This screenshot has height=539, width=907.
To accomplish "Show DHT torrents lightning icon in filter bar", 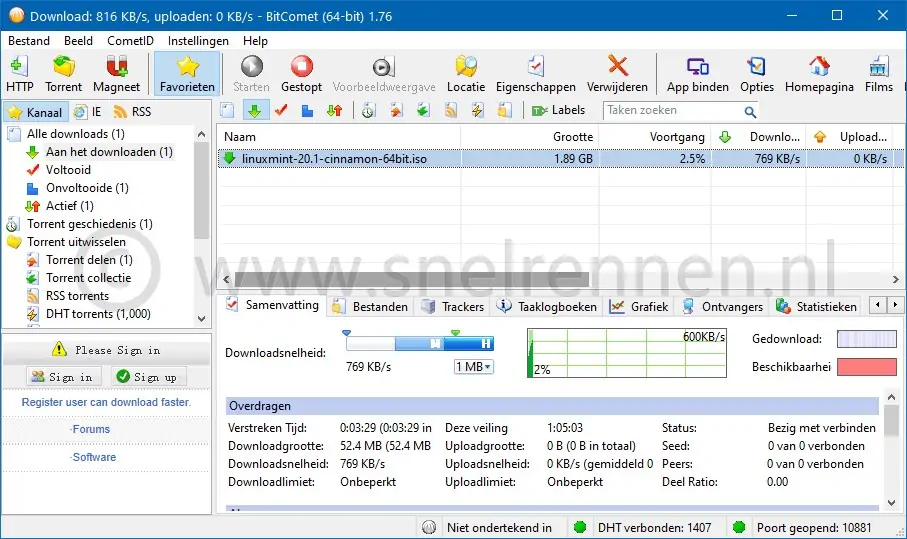I will 477,110.
